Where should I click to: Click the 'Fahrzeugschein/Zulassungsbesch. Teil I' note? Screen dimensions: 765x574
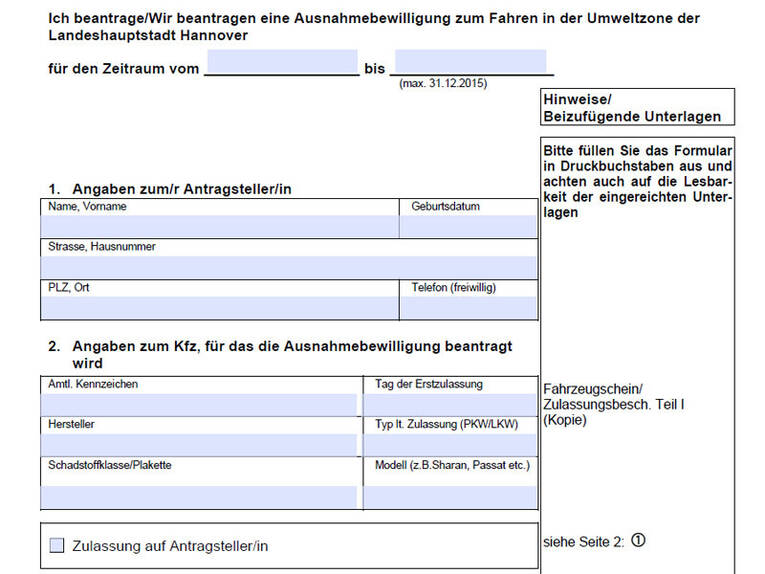[612, 404]
